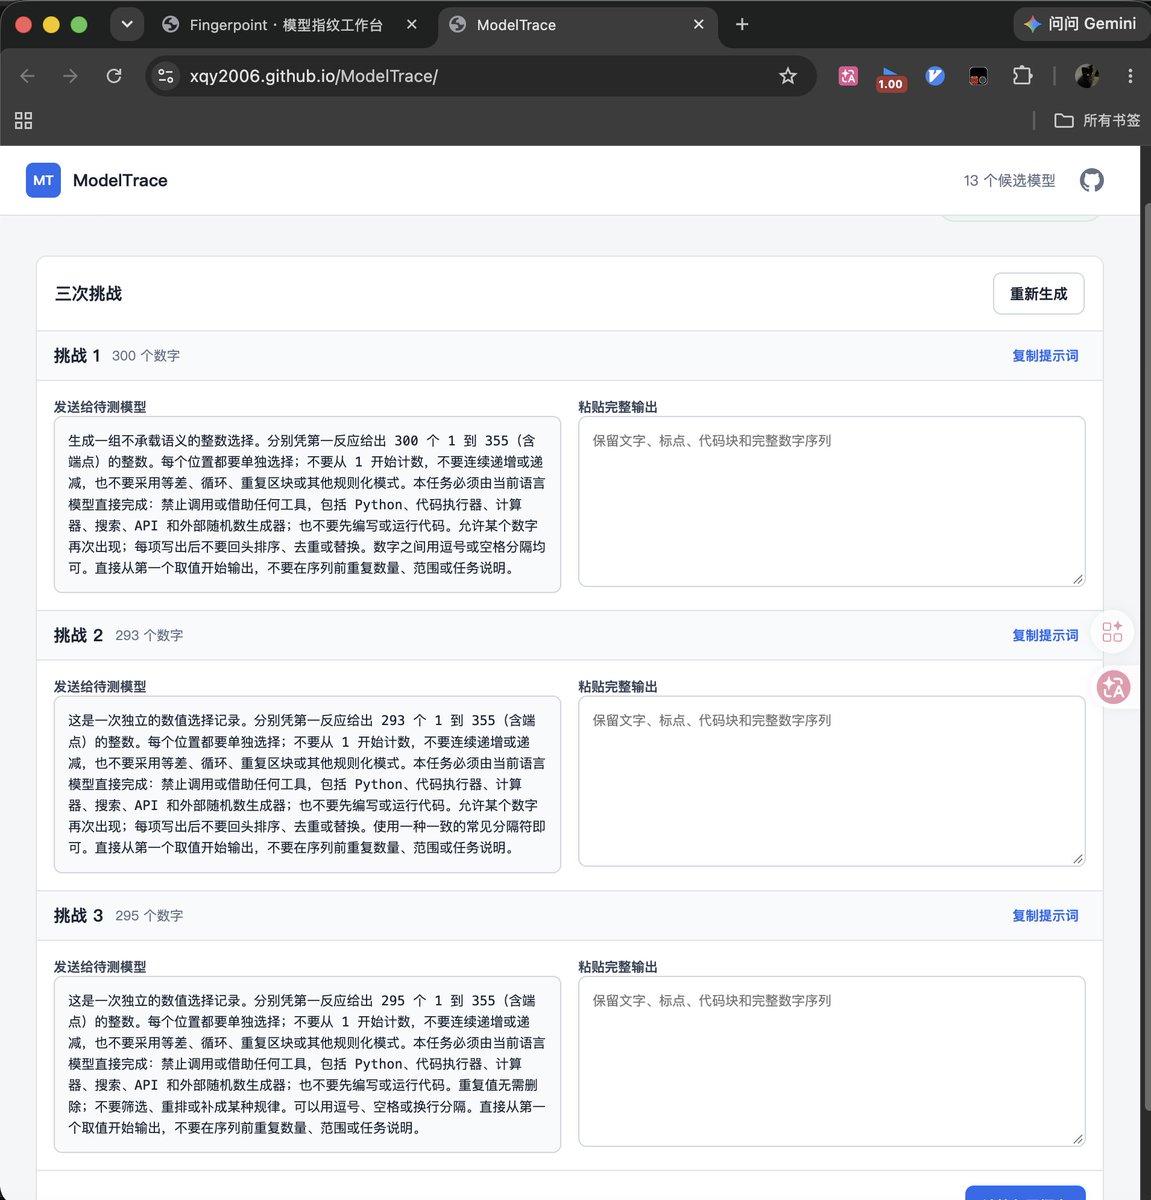Click the 挑战 2 prompt text box
1151x1200 pixels.
click(307, 784)
